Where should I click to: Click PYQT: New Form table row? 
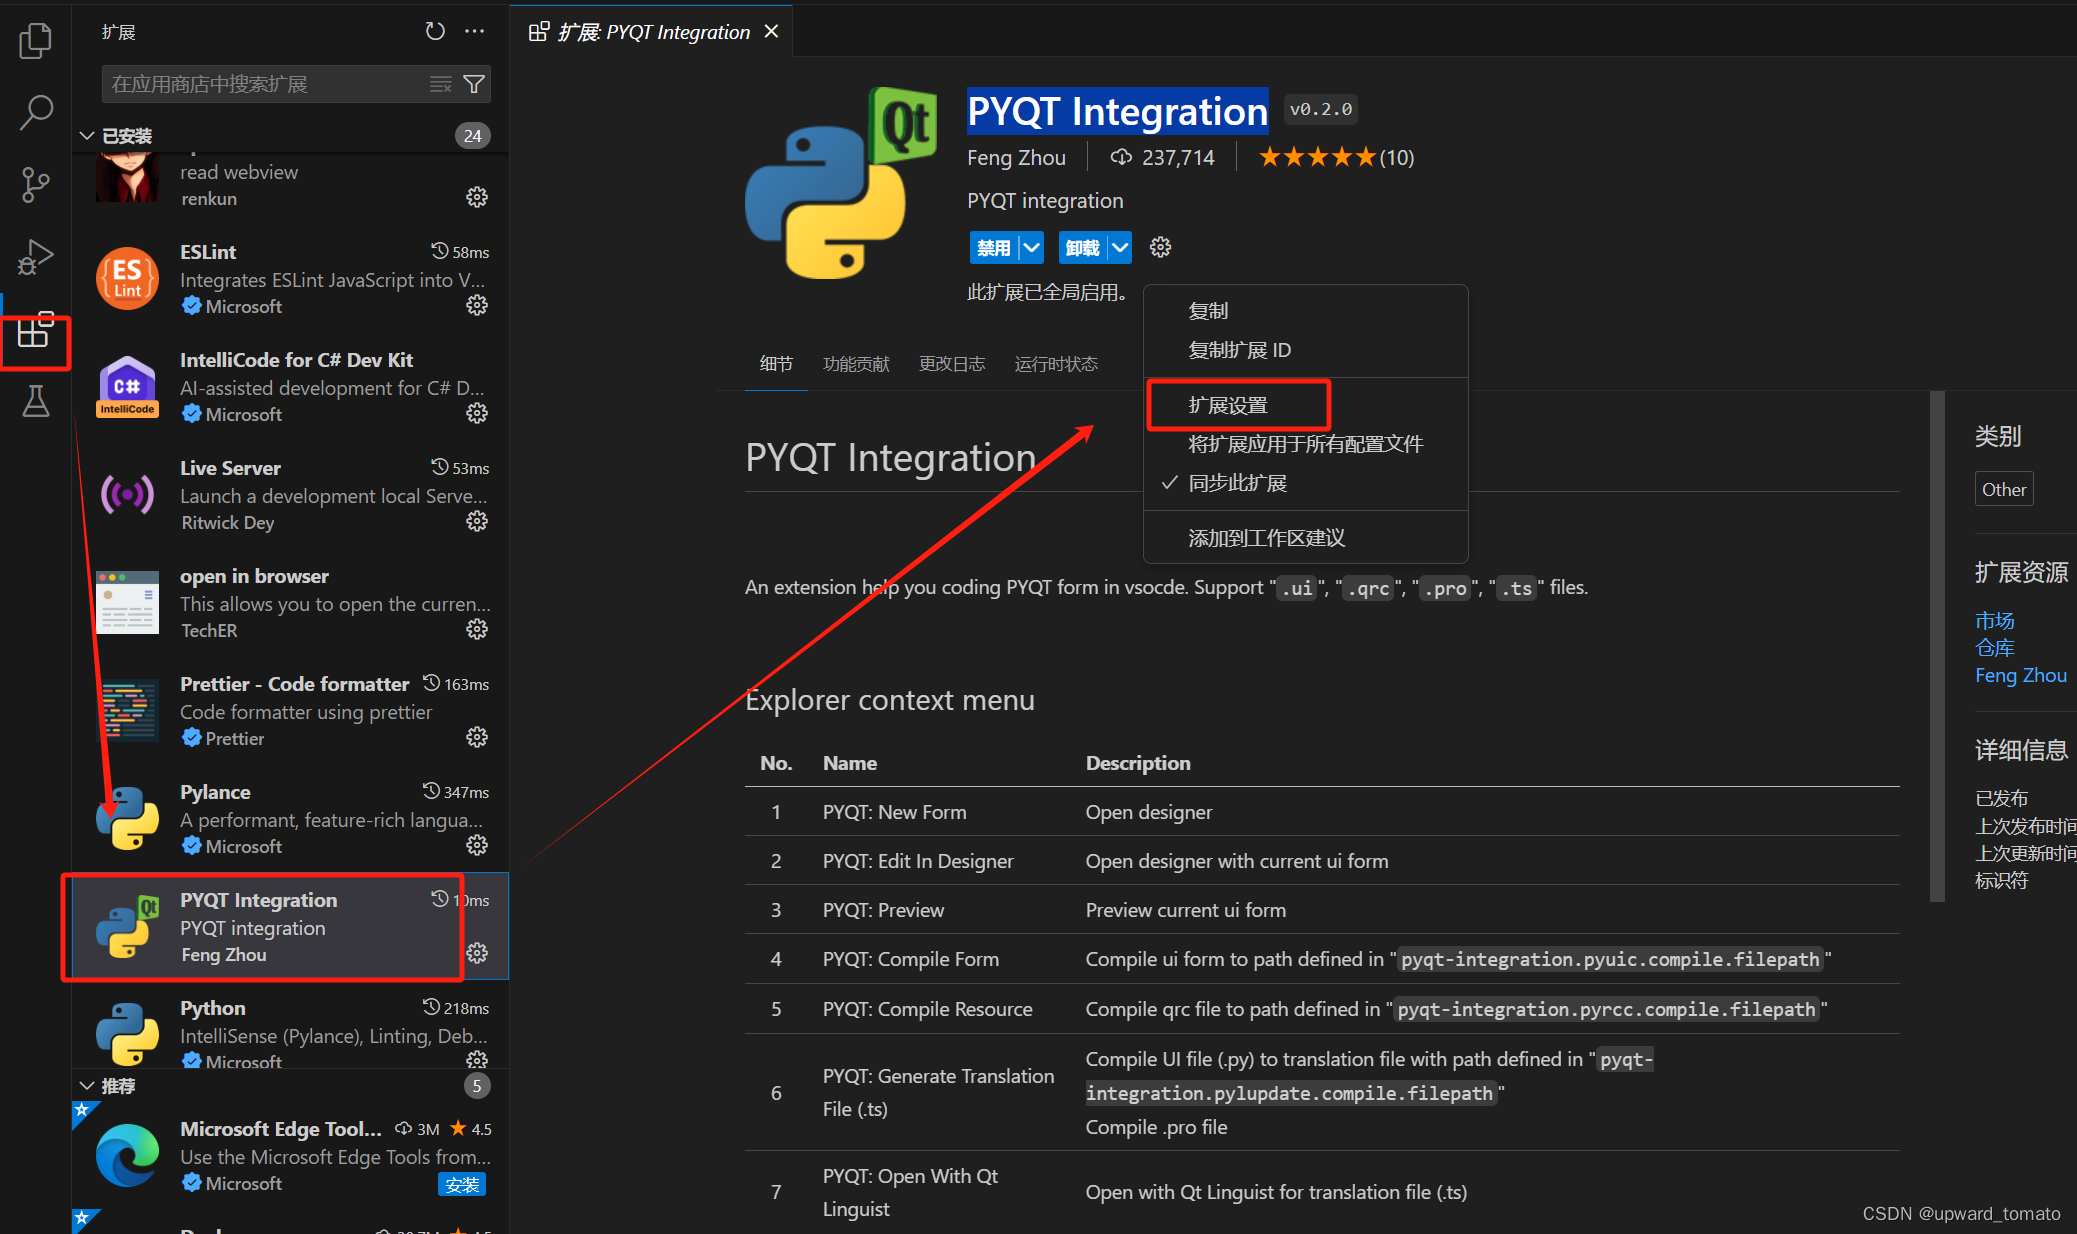click(x=1322, y=812)
